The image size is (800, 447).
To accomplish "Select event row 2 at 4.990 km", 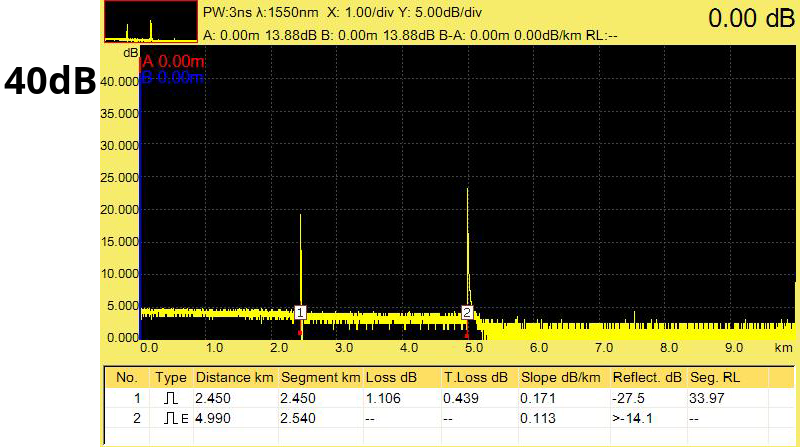I will coord(449,418).
